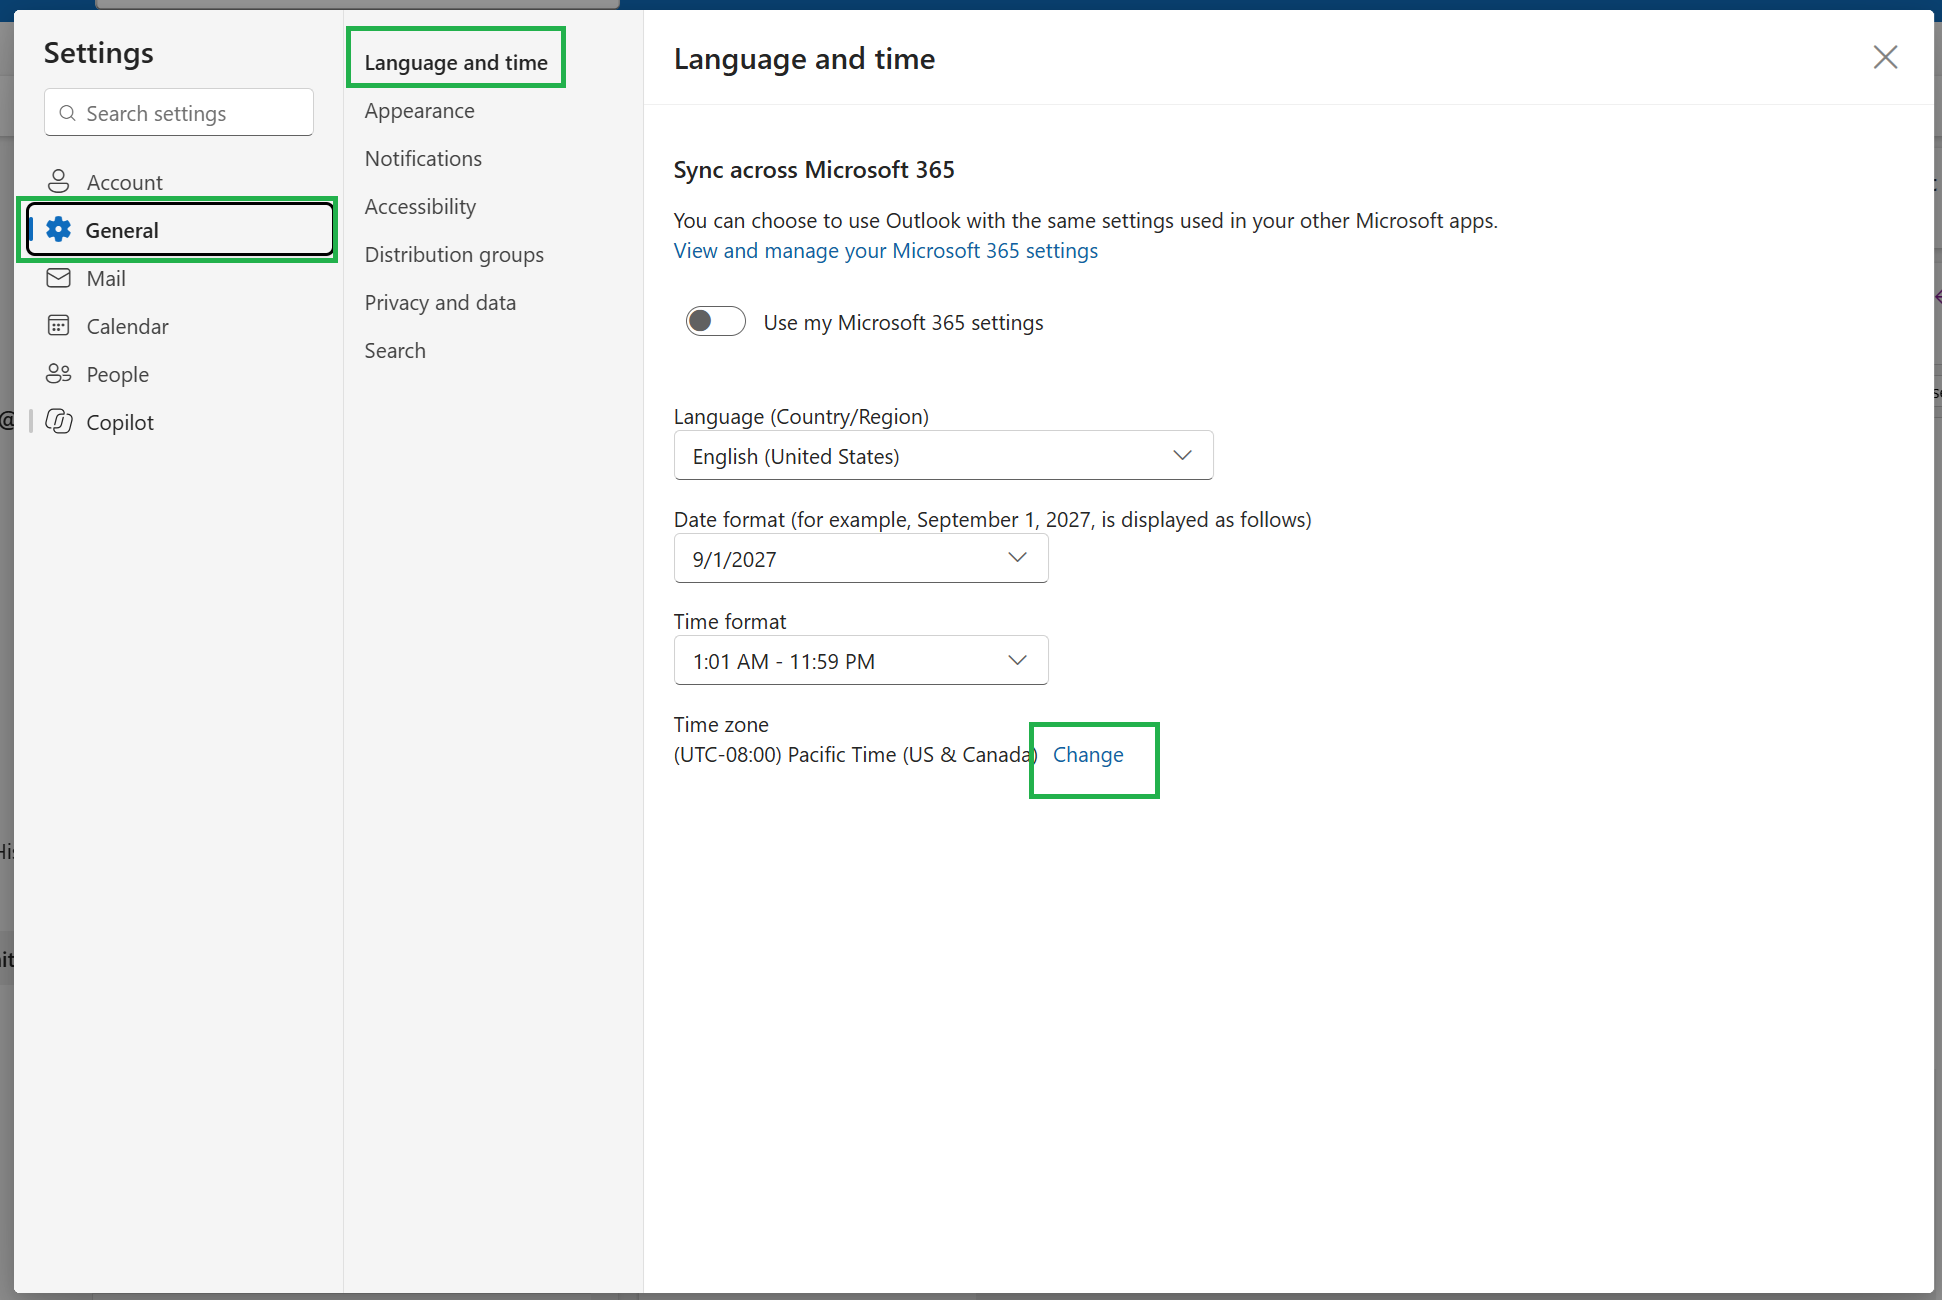Open Distribution groups settings
Screen dimensions: 1943x1304
(454, 255)
